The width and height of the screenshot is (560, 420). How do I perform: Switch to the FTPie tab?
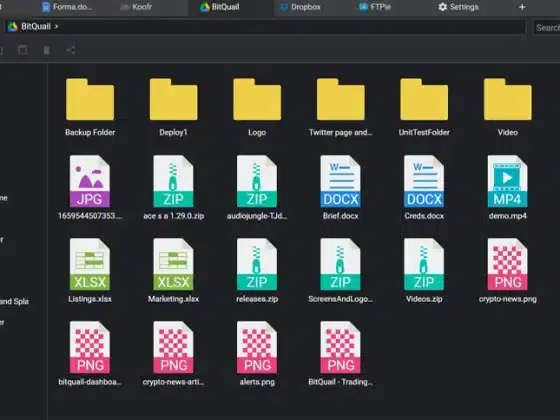point(375,7)
